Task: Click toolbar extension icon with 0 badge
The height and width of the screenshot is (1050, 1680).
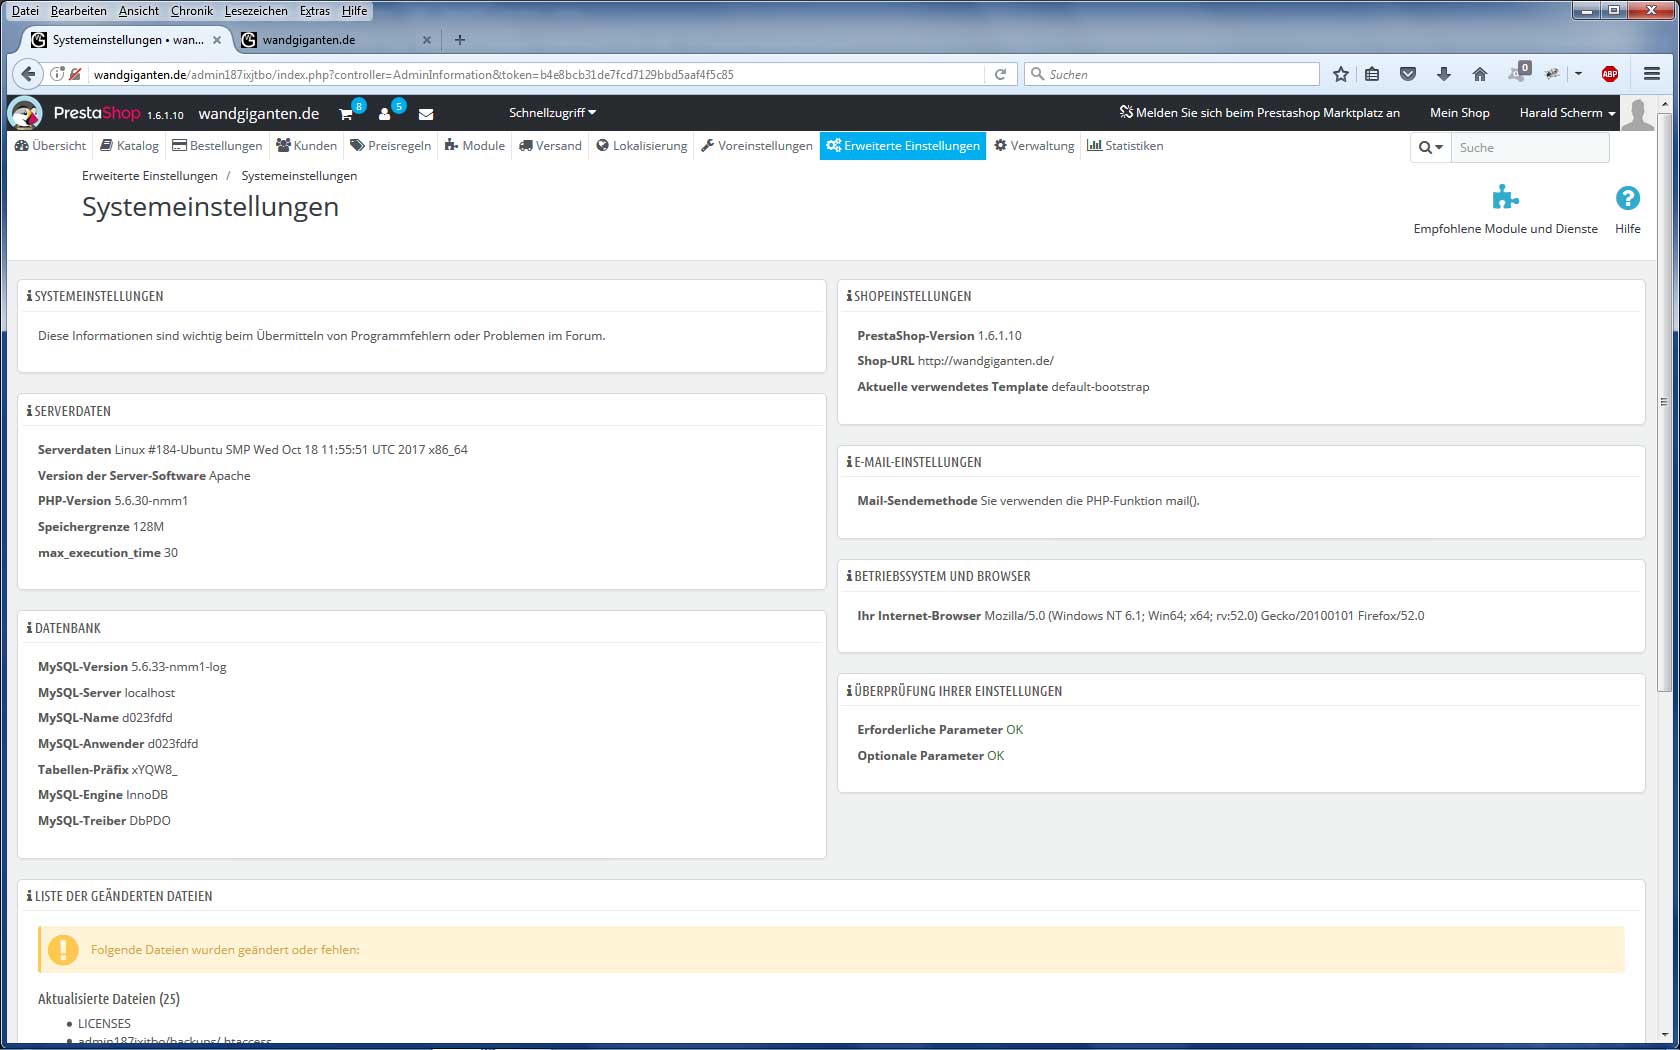Action: [1519, 72]
